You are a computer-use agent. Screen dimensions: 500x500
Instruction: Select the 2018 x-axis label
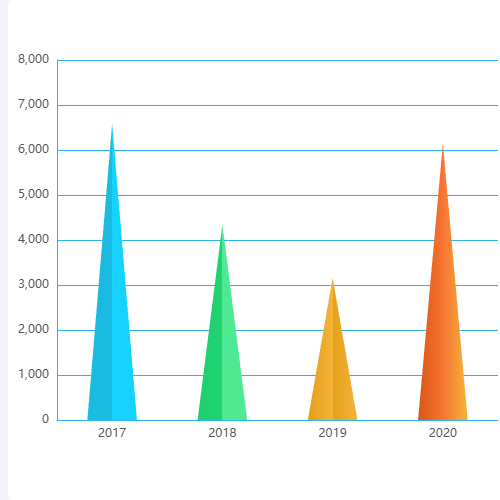[x=222, y=433]
